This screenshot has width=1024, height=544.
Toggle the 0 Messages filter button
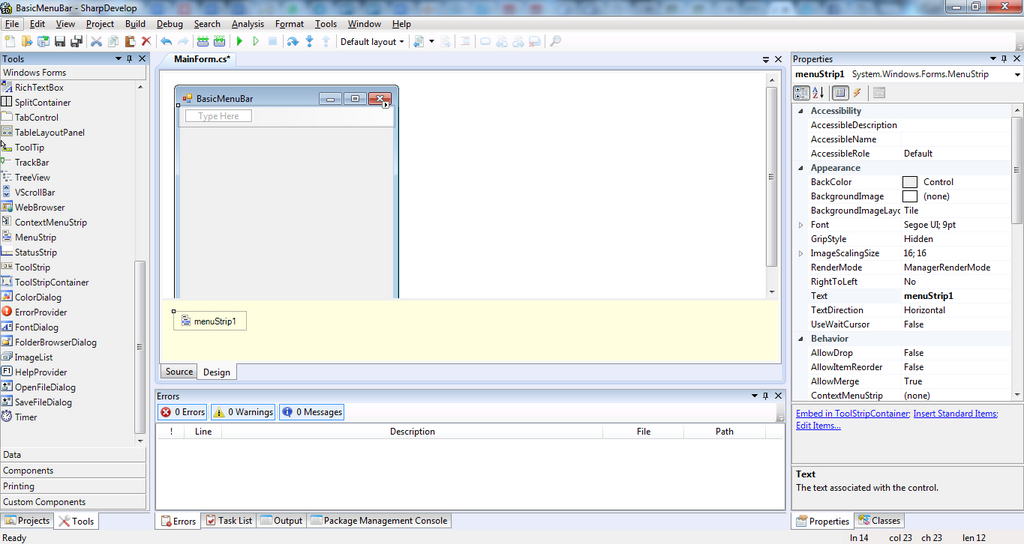312,412
